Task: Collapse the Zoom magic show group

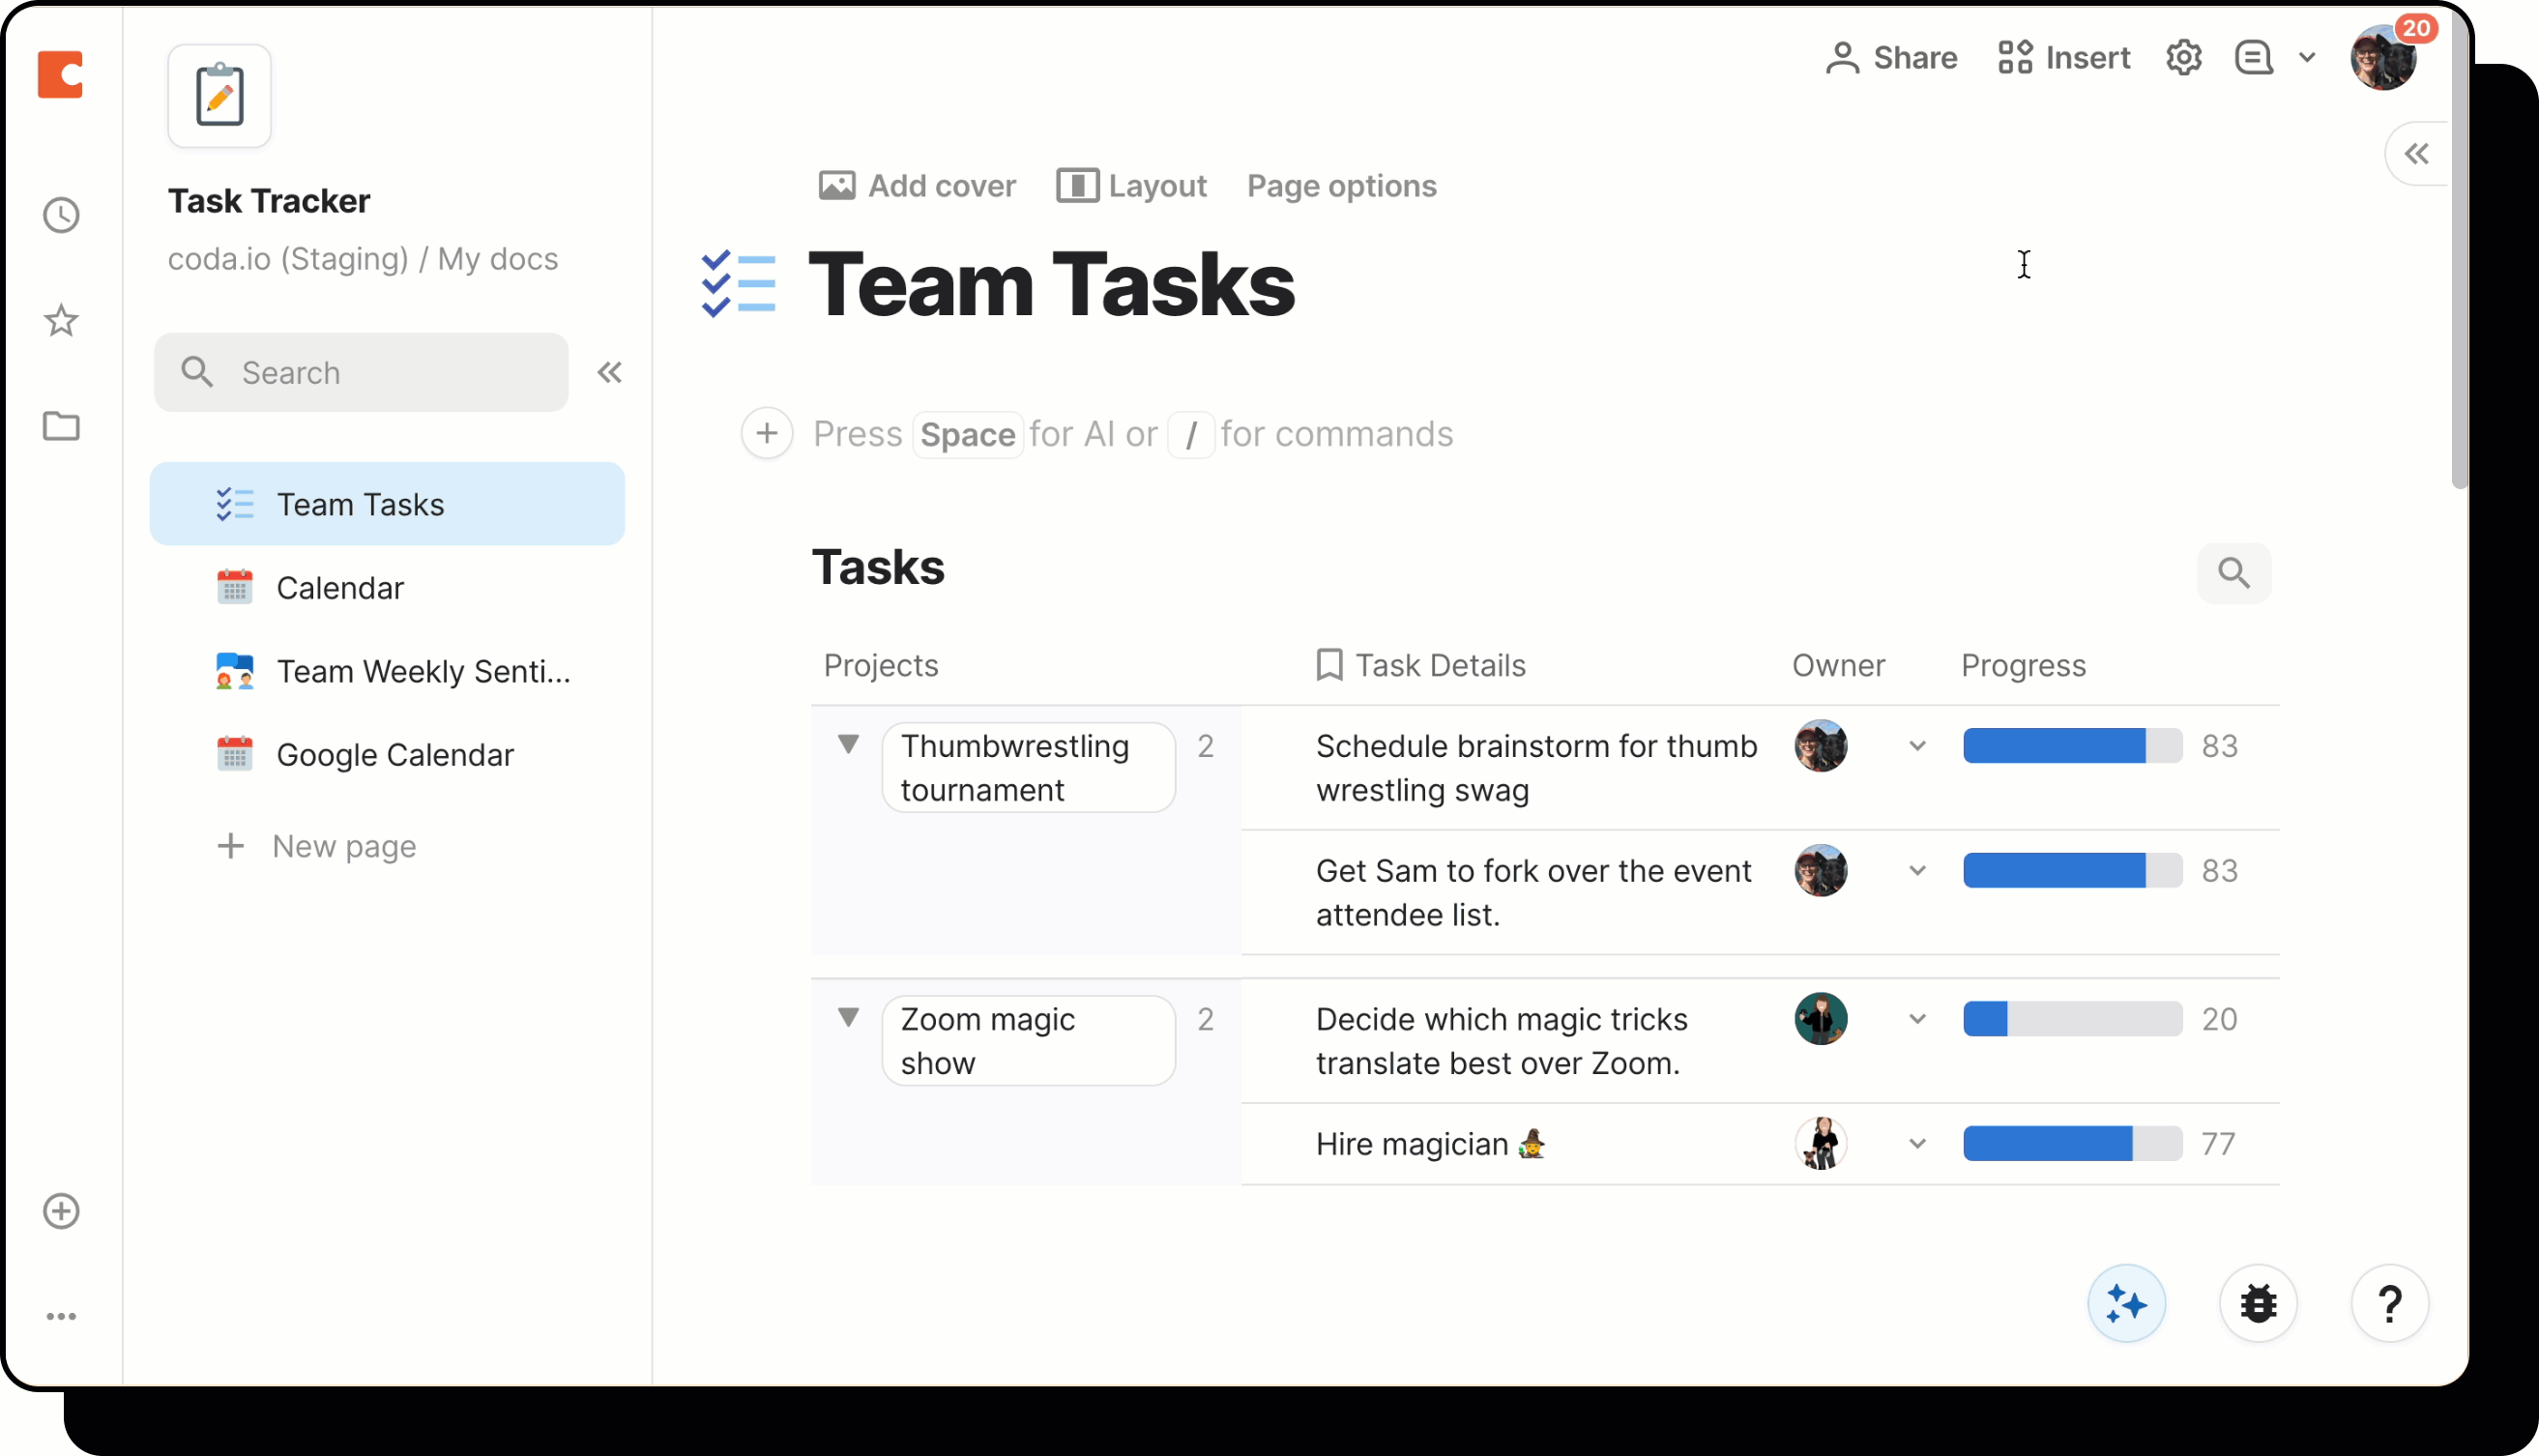Action: 848,1017
